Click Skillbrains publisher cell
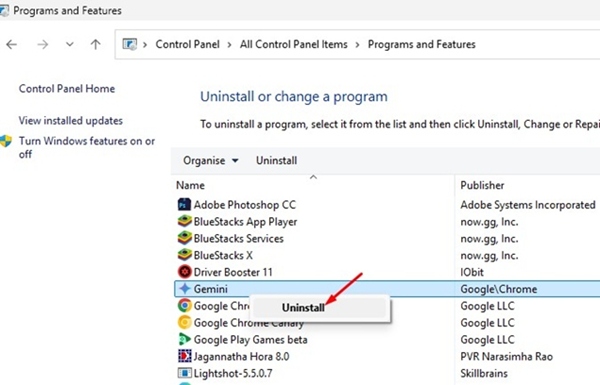 tap(484, 373)
